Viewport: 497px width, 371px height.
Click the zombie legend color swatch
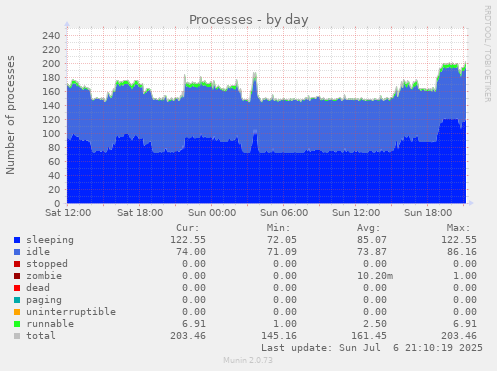17,276
